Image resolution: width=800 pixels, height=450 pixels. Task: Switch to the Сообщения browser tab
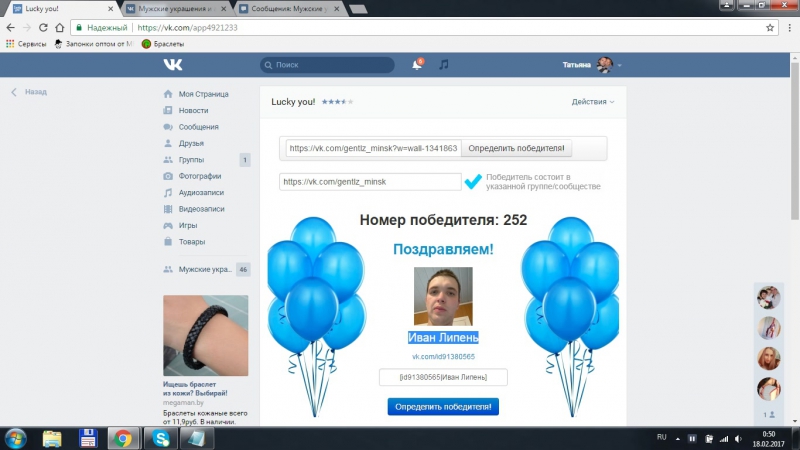[292, 8]
